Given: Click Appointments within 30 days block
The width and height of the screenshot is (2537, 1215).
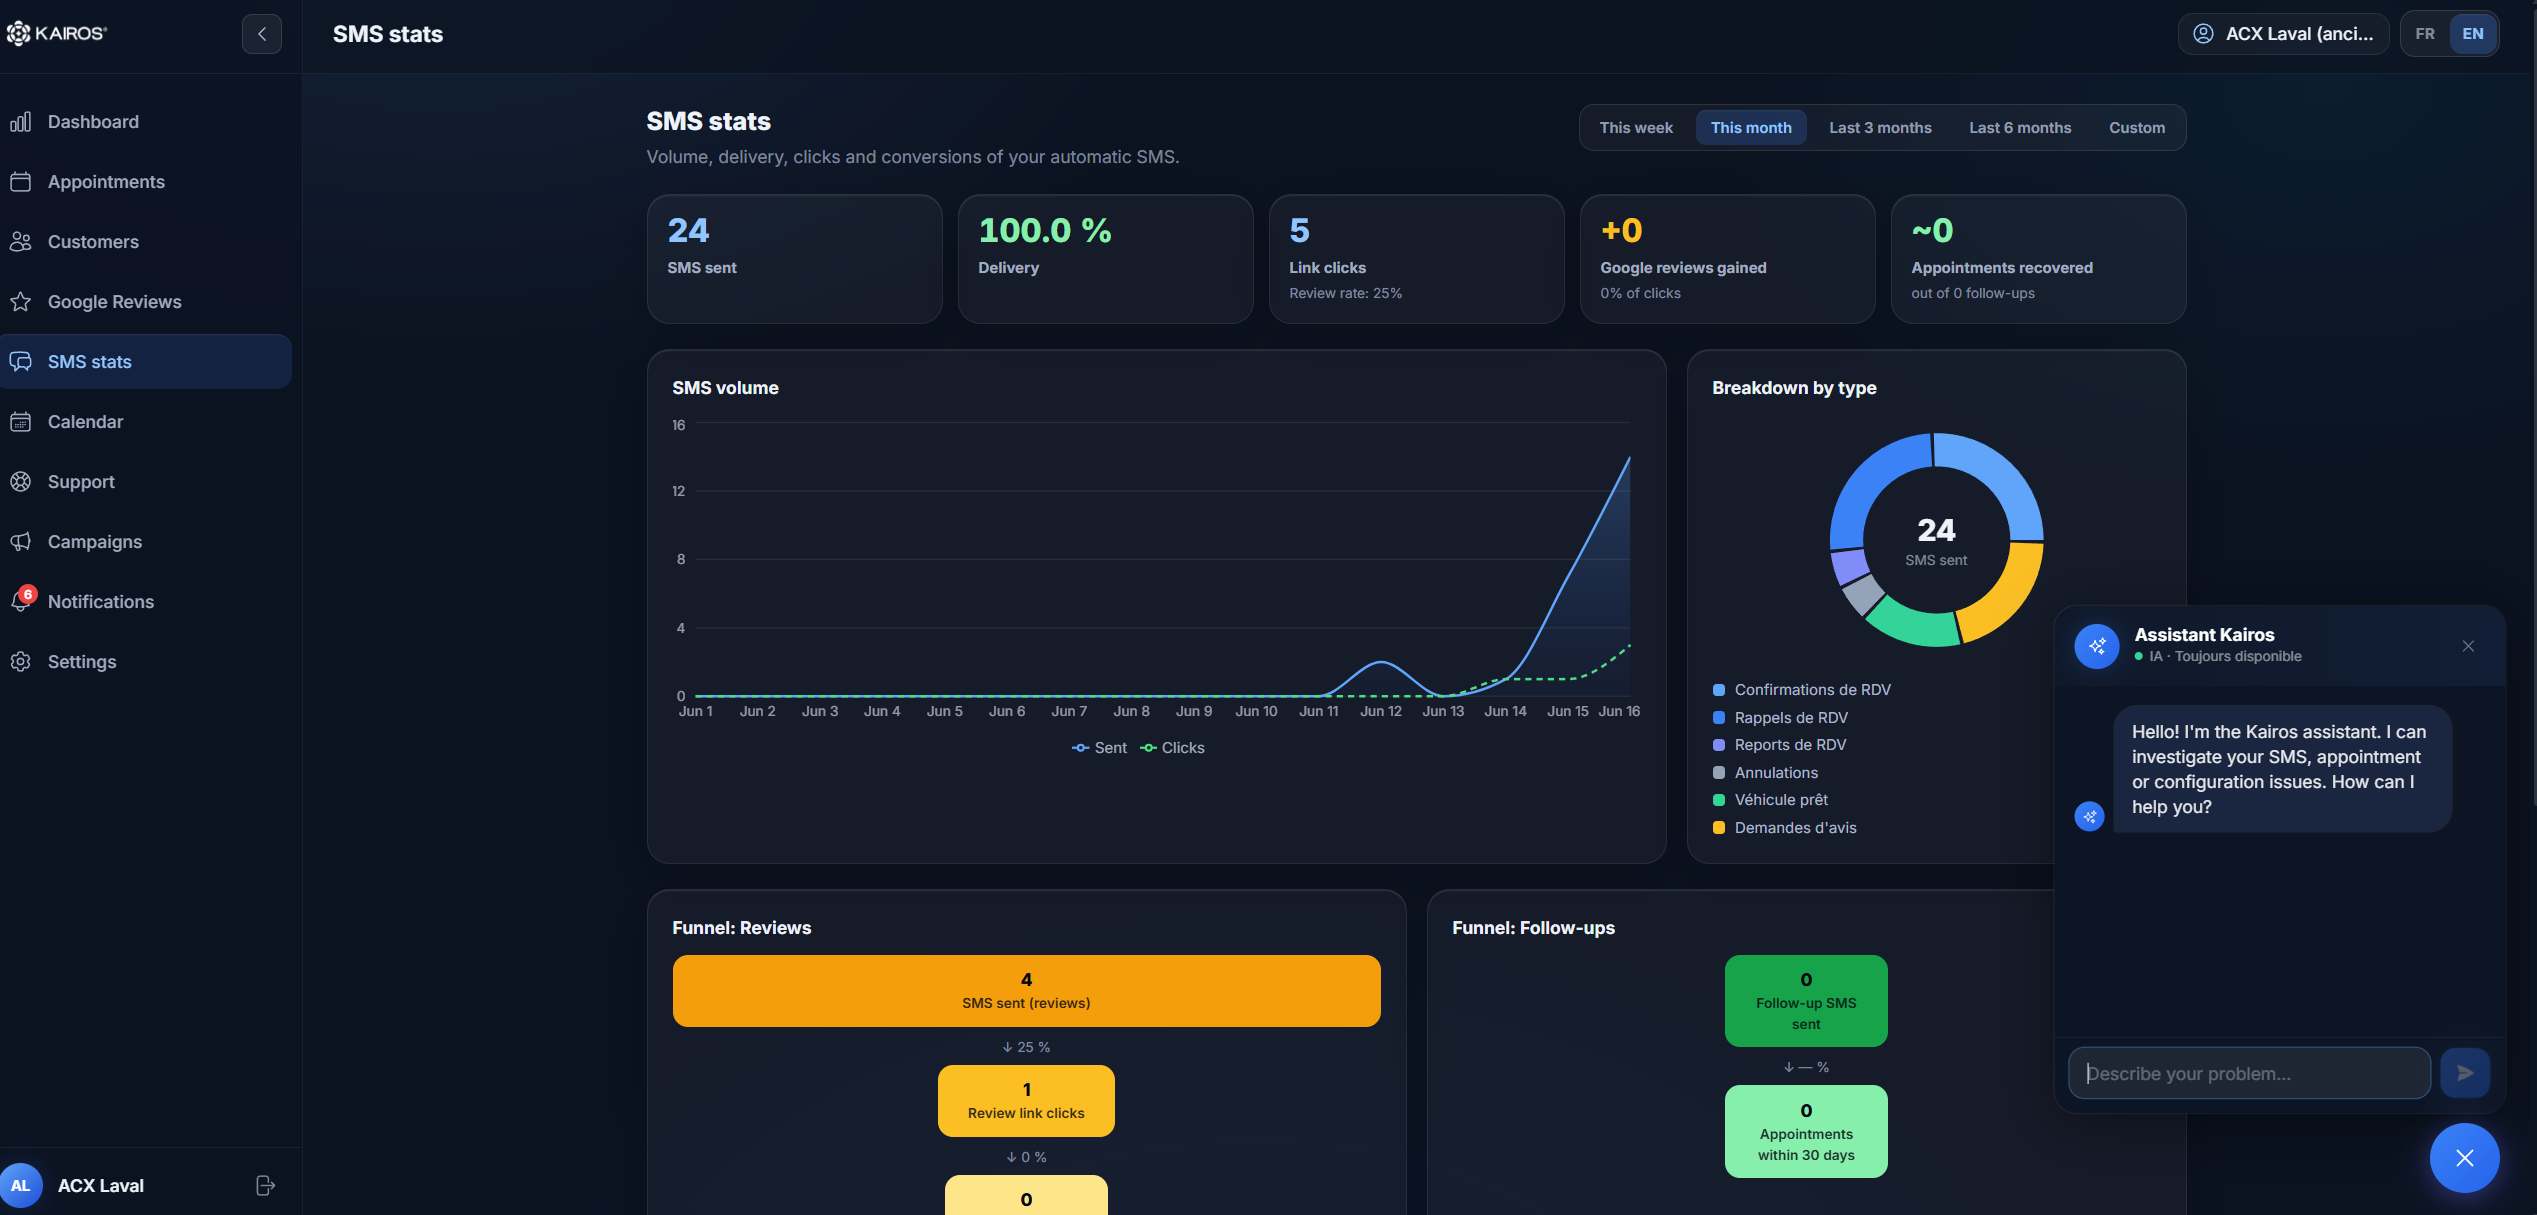Looking at the screenshot, I should [x=1806, y=1132].
